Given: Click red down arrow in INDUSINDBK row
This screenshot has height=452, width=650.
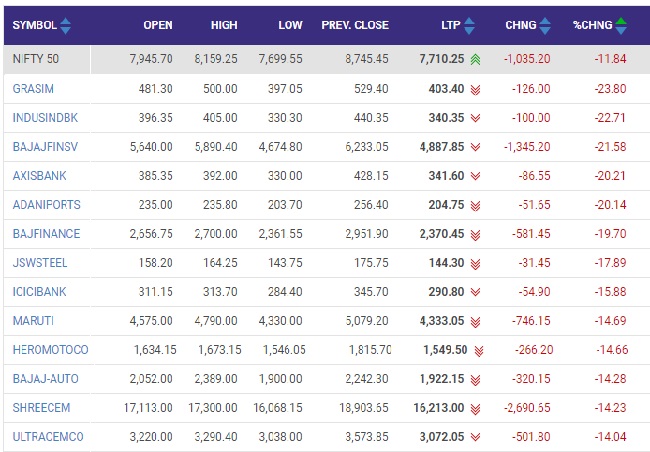Looking at the screenshot, I should pyautogui.click(x=475, y=118).
